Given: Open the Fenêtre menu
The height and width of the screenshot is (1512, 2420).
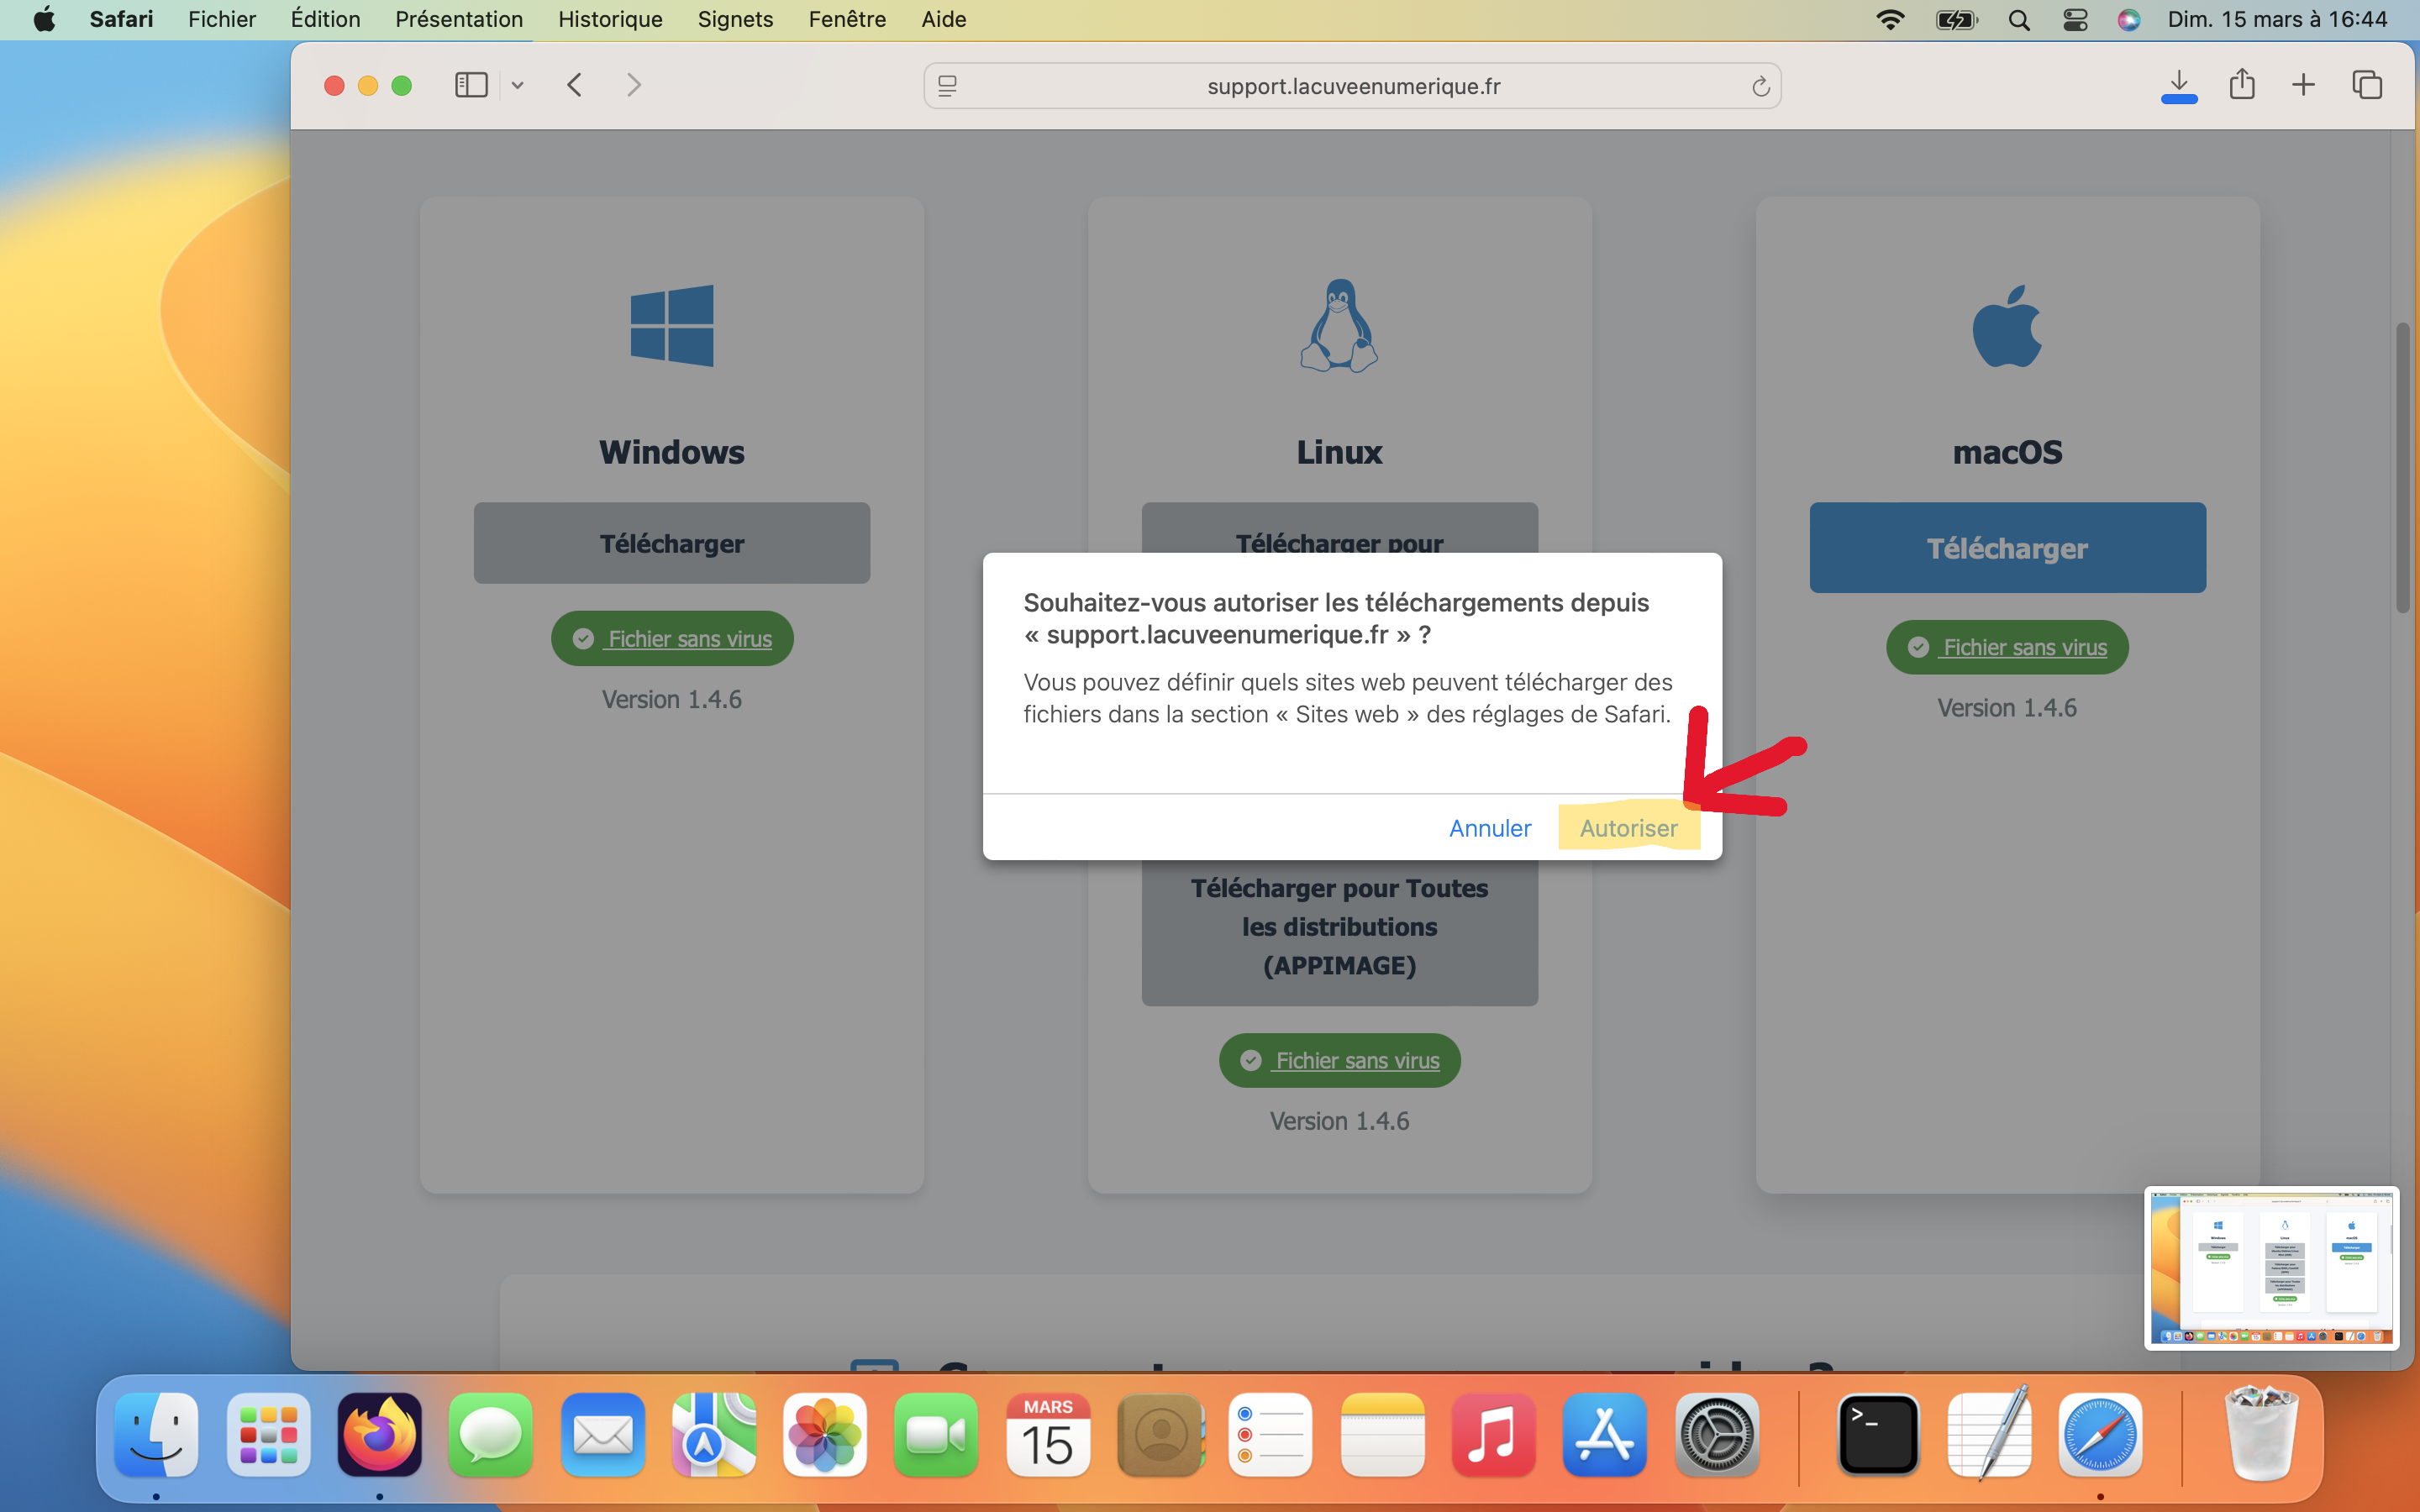Looking at the screenshot, I should 847,19.
